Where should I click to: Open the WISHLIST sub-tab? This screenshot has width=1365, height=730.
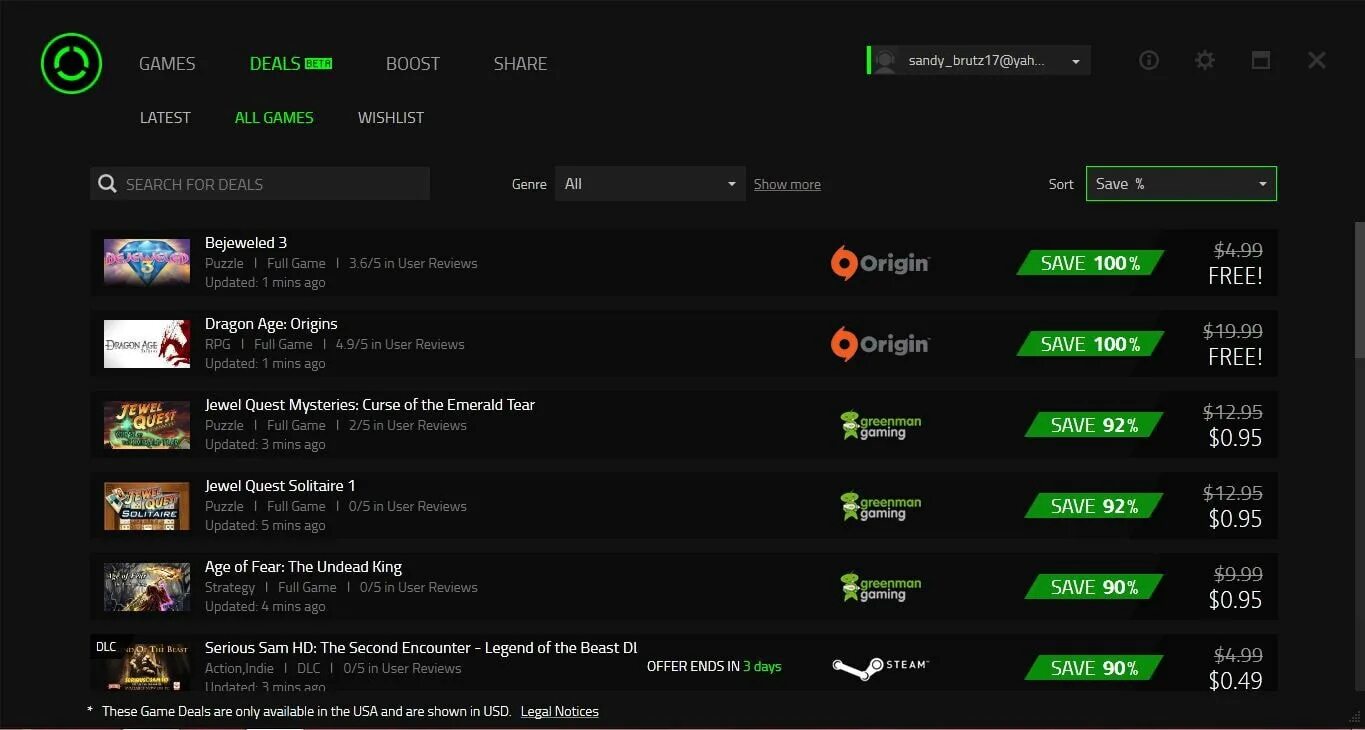pyautogui.click(x=391, y=117)
